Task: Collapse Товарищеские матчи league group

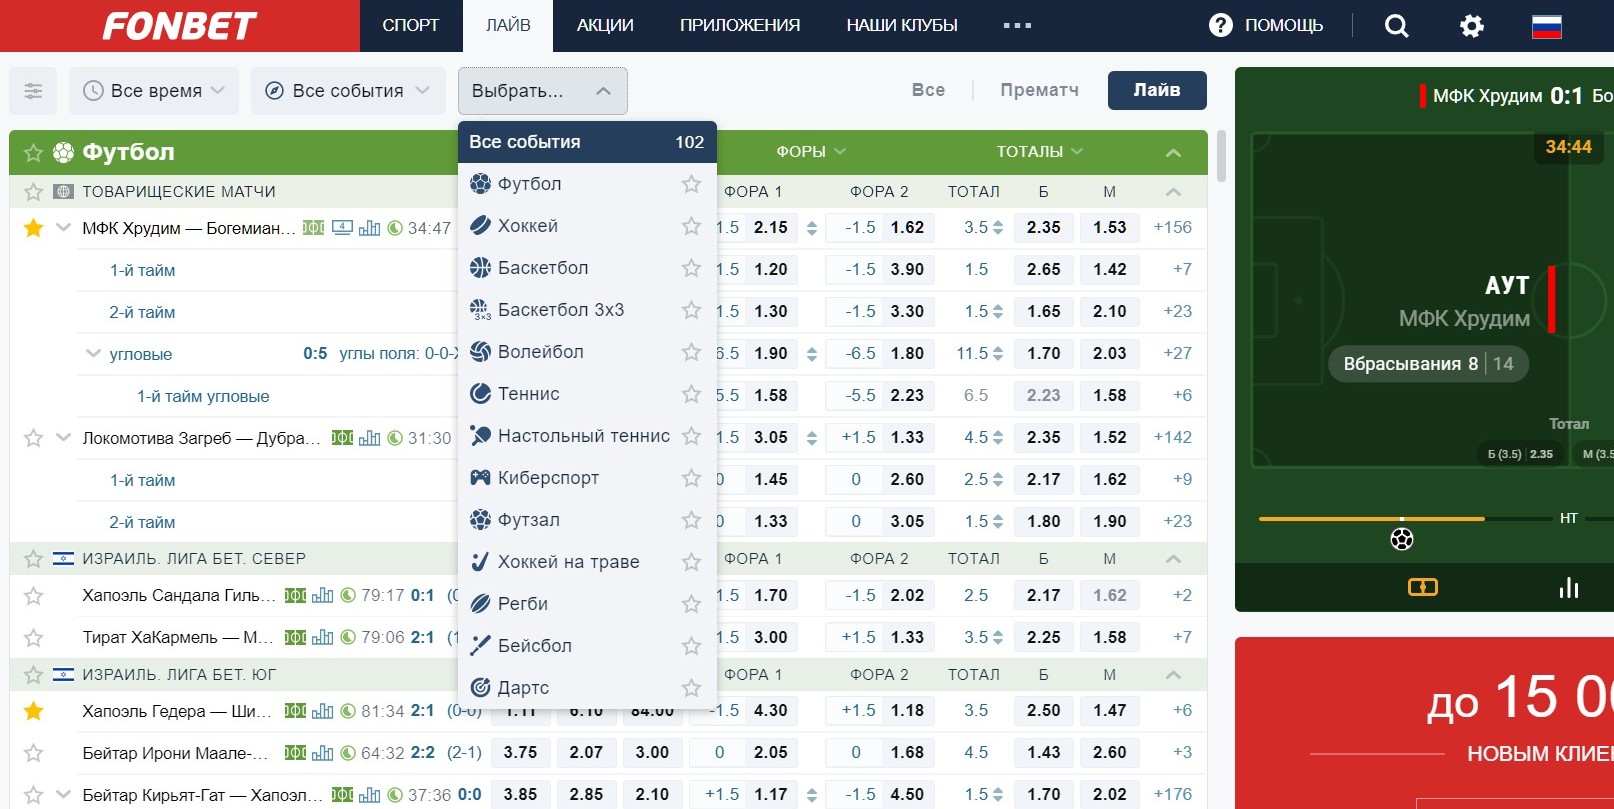Action: 1173,192
